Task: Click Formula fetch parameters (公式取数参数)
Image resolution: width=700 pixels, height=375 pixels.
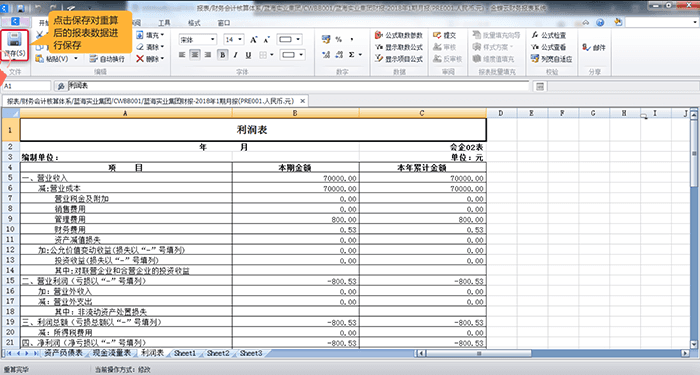Action: [399, 35]
